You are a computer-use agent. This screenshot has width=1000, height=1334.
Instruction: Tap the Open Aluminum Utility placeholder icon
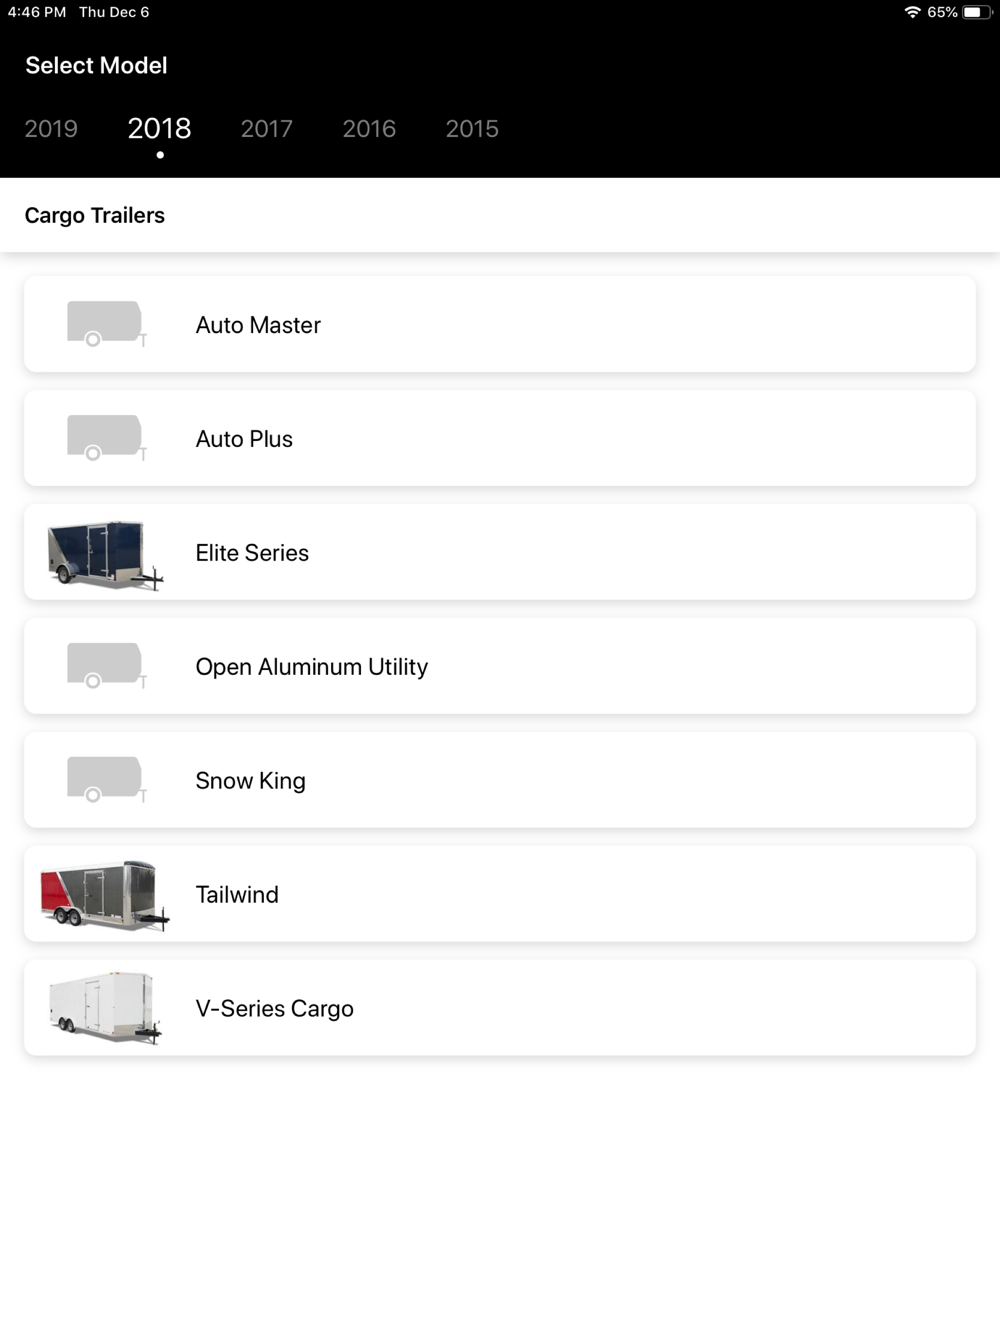[x=105, y=666]
